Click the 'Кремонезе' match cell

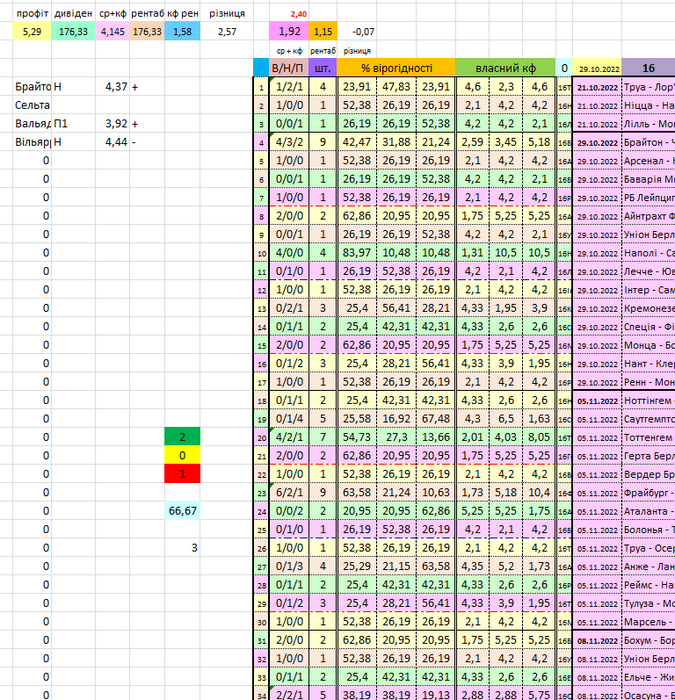click(x=648, y=308)
